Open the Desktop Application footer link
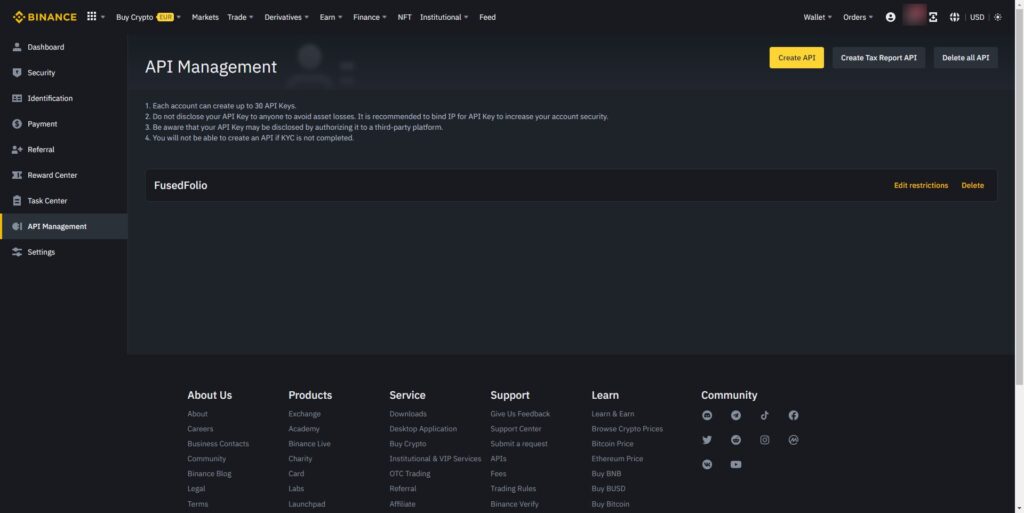This screenshot has height=513, width=1024. click(x=423, y=429)
